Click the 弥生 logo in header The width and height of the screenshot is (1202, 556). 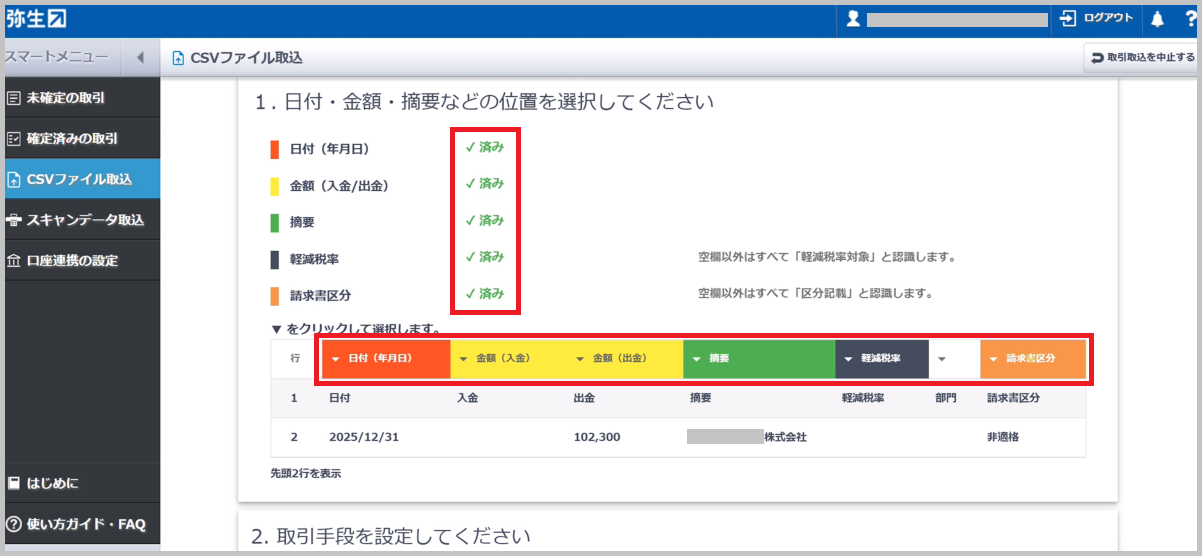pyautogui.click(x=36, y=18)
